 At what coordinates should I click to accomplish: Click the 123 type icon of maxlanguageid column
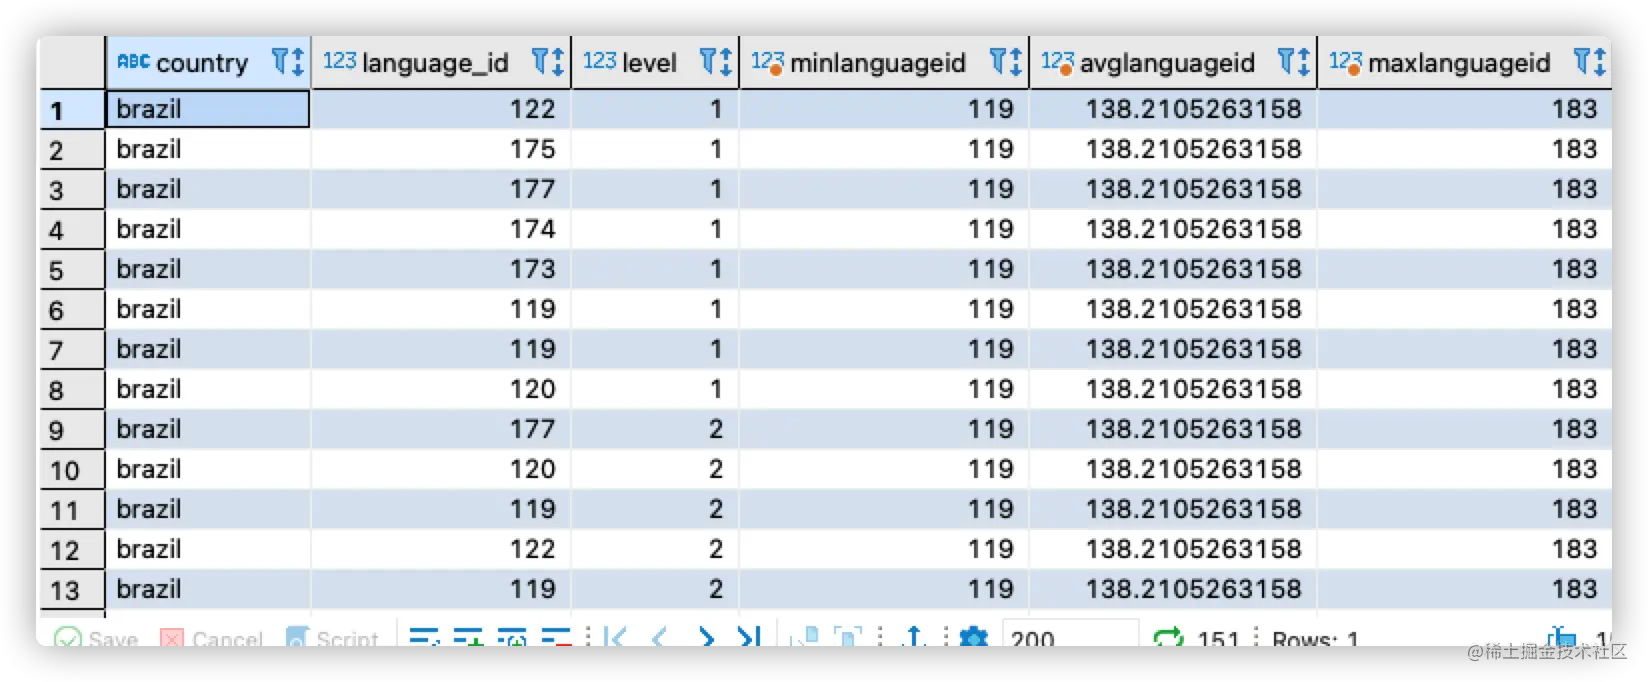(1345, 62)
